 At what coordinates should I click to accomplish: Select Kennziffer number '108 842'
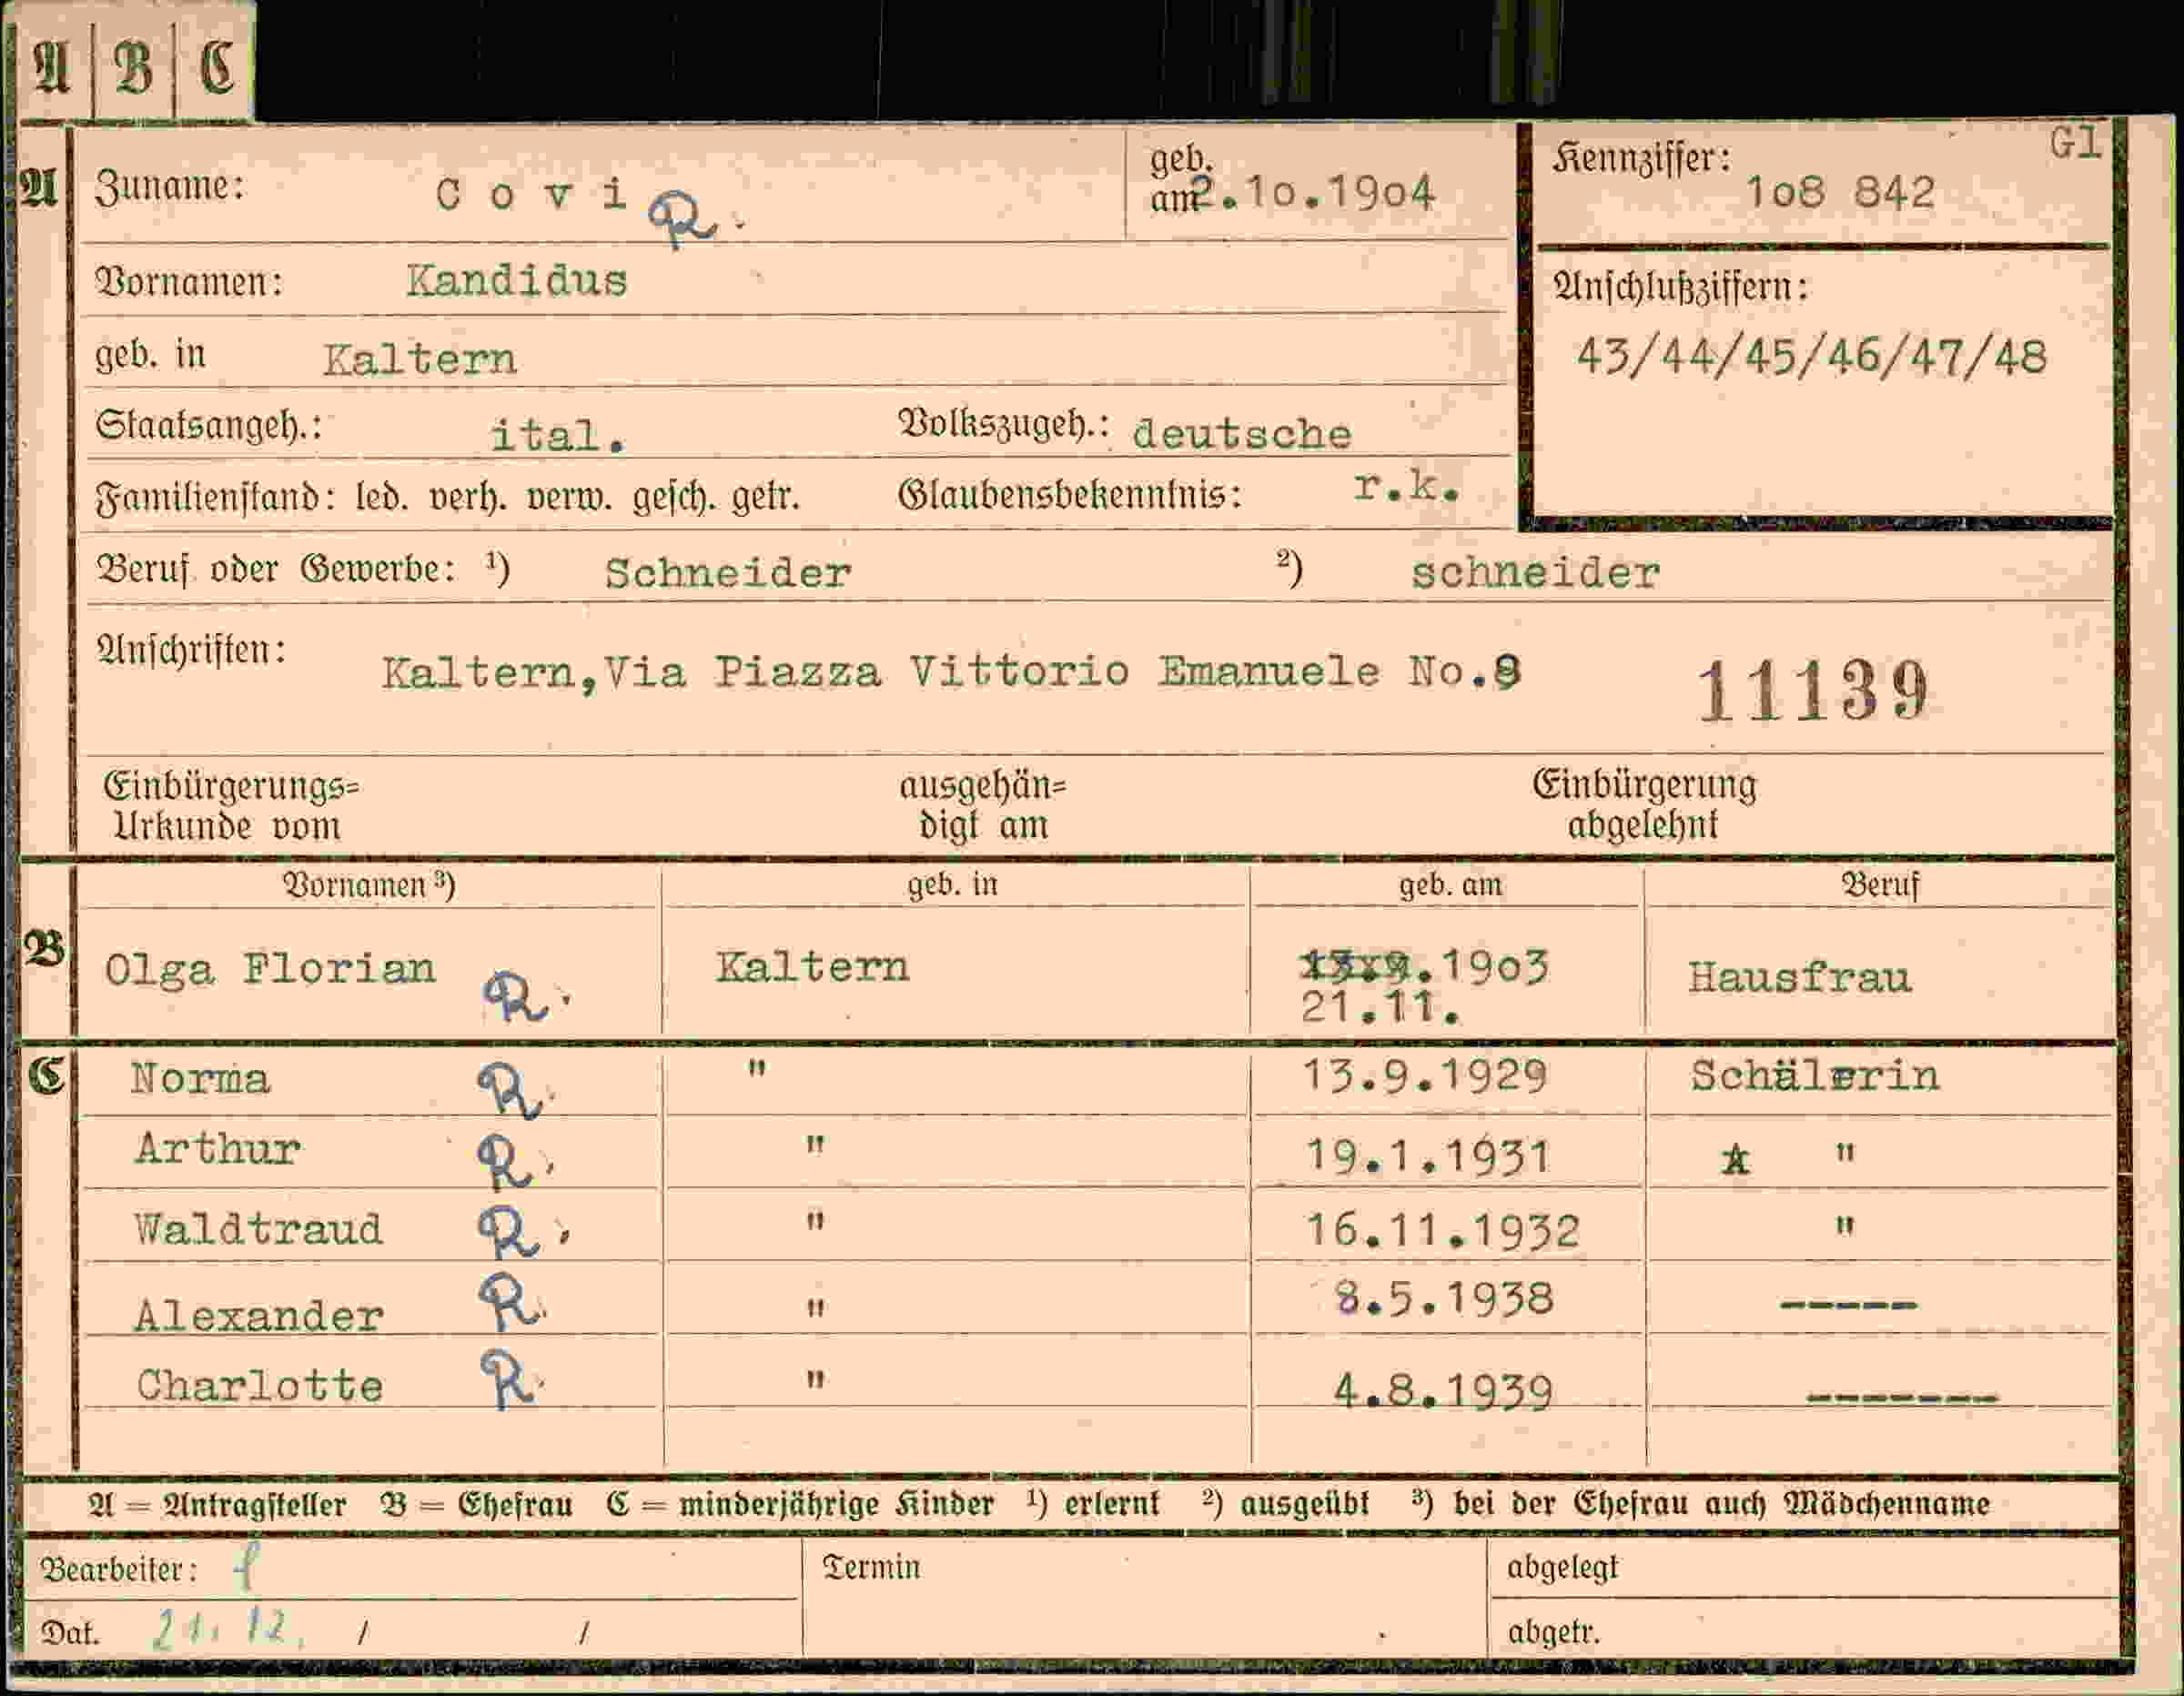tap(1840, 192)
